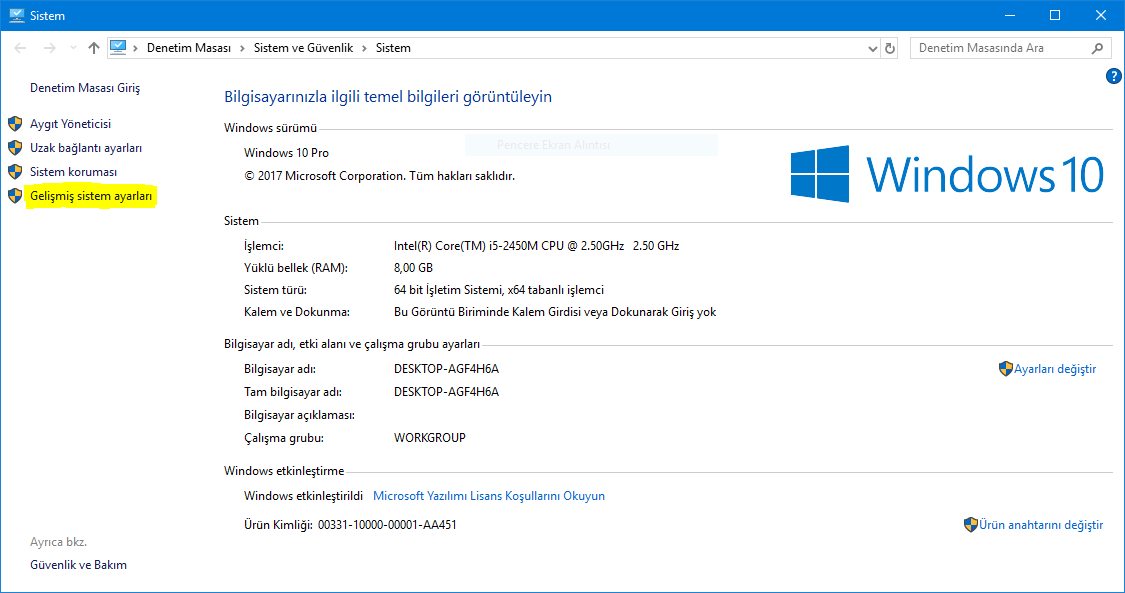
Task: Select Sistem ve Güvenlik breadcrumb
Action: [x=303, y=48]
